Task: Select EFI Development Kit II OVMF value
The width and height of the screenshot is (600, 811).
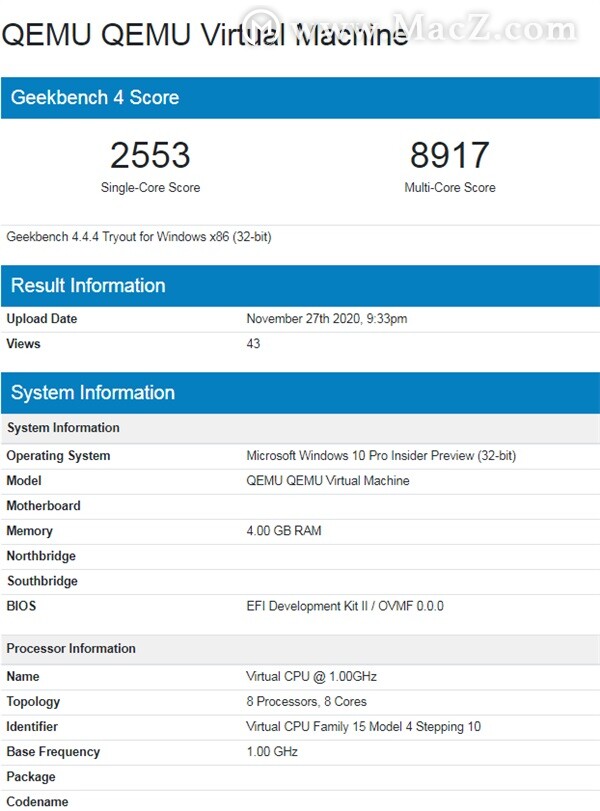Action: pyautogui.click(x=345, y=606)
